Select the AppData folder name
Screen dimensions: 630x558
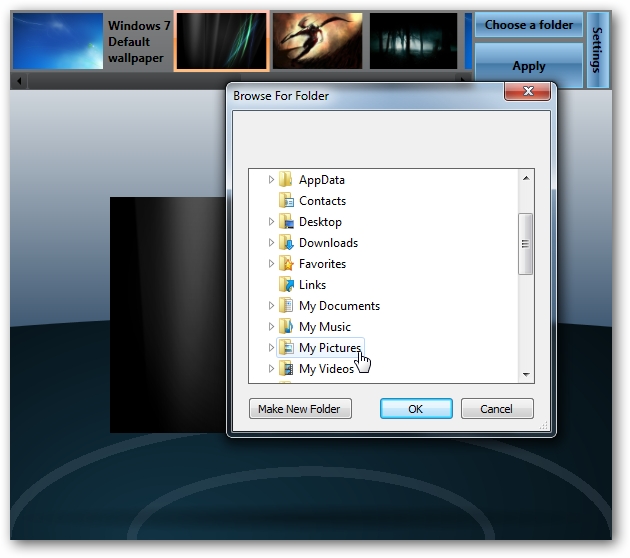pos(322,180)
